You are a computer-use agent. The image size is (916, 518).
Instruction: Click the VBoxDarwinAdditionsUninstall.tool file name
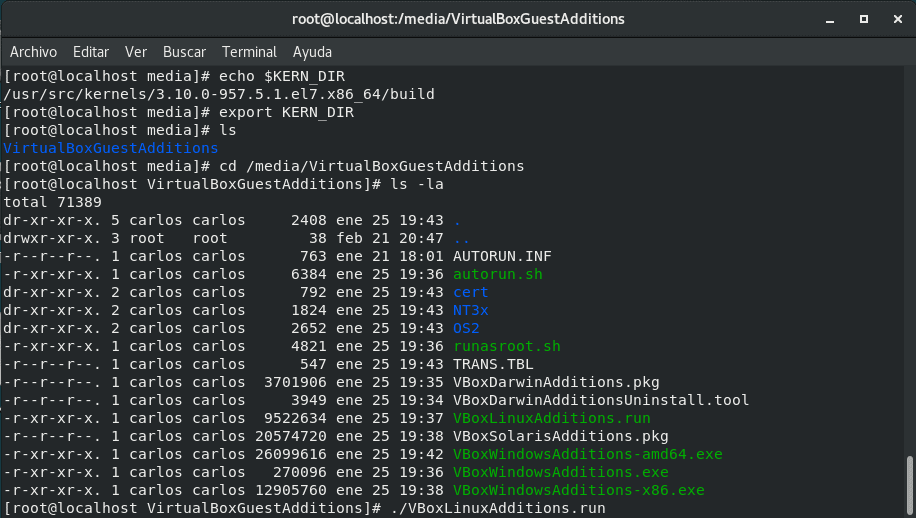[601, 400]
